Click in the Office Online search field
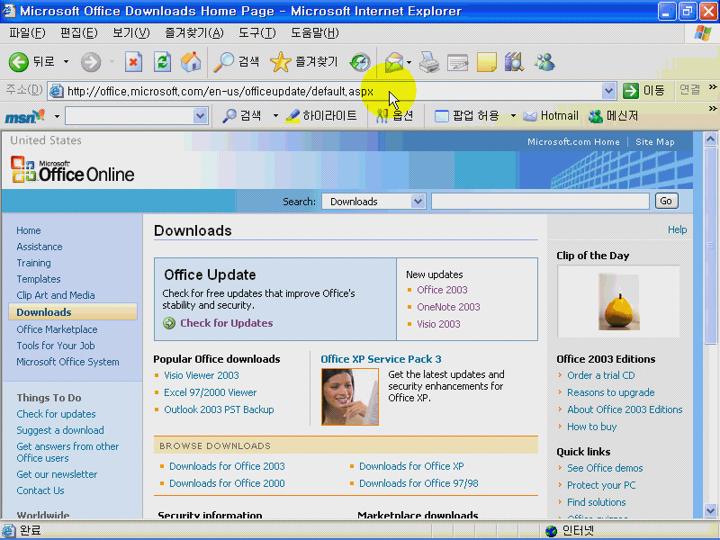Screen dimensions: 720x540 (540, 202)
